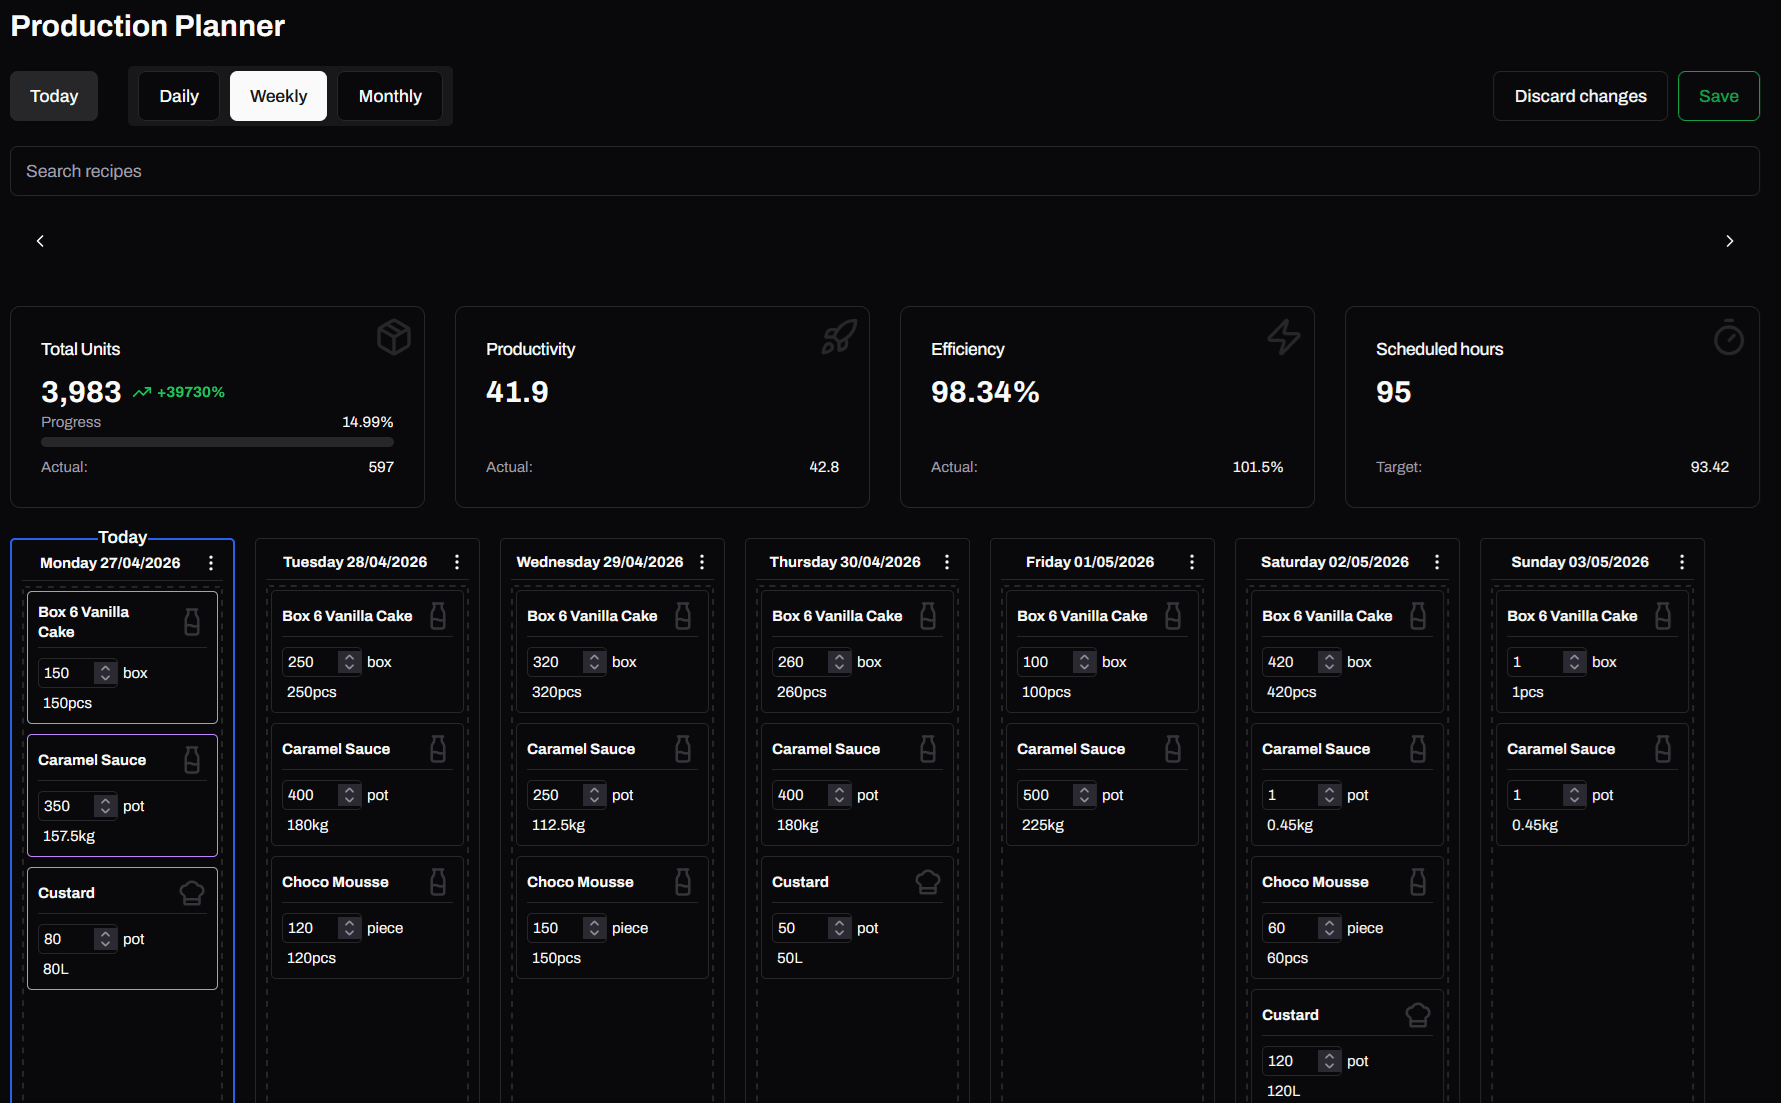Click the Scheduled hours timer icon

(1728, 338)
